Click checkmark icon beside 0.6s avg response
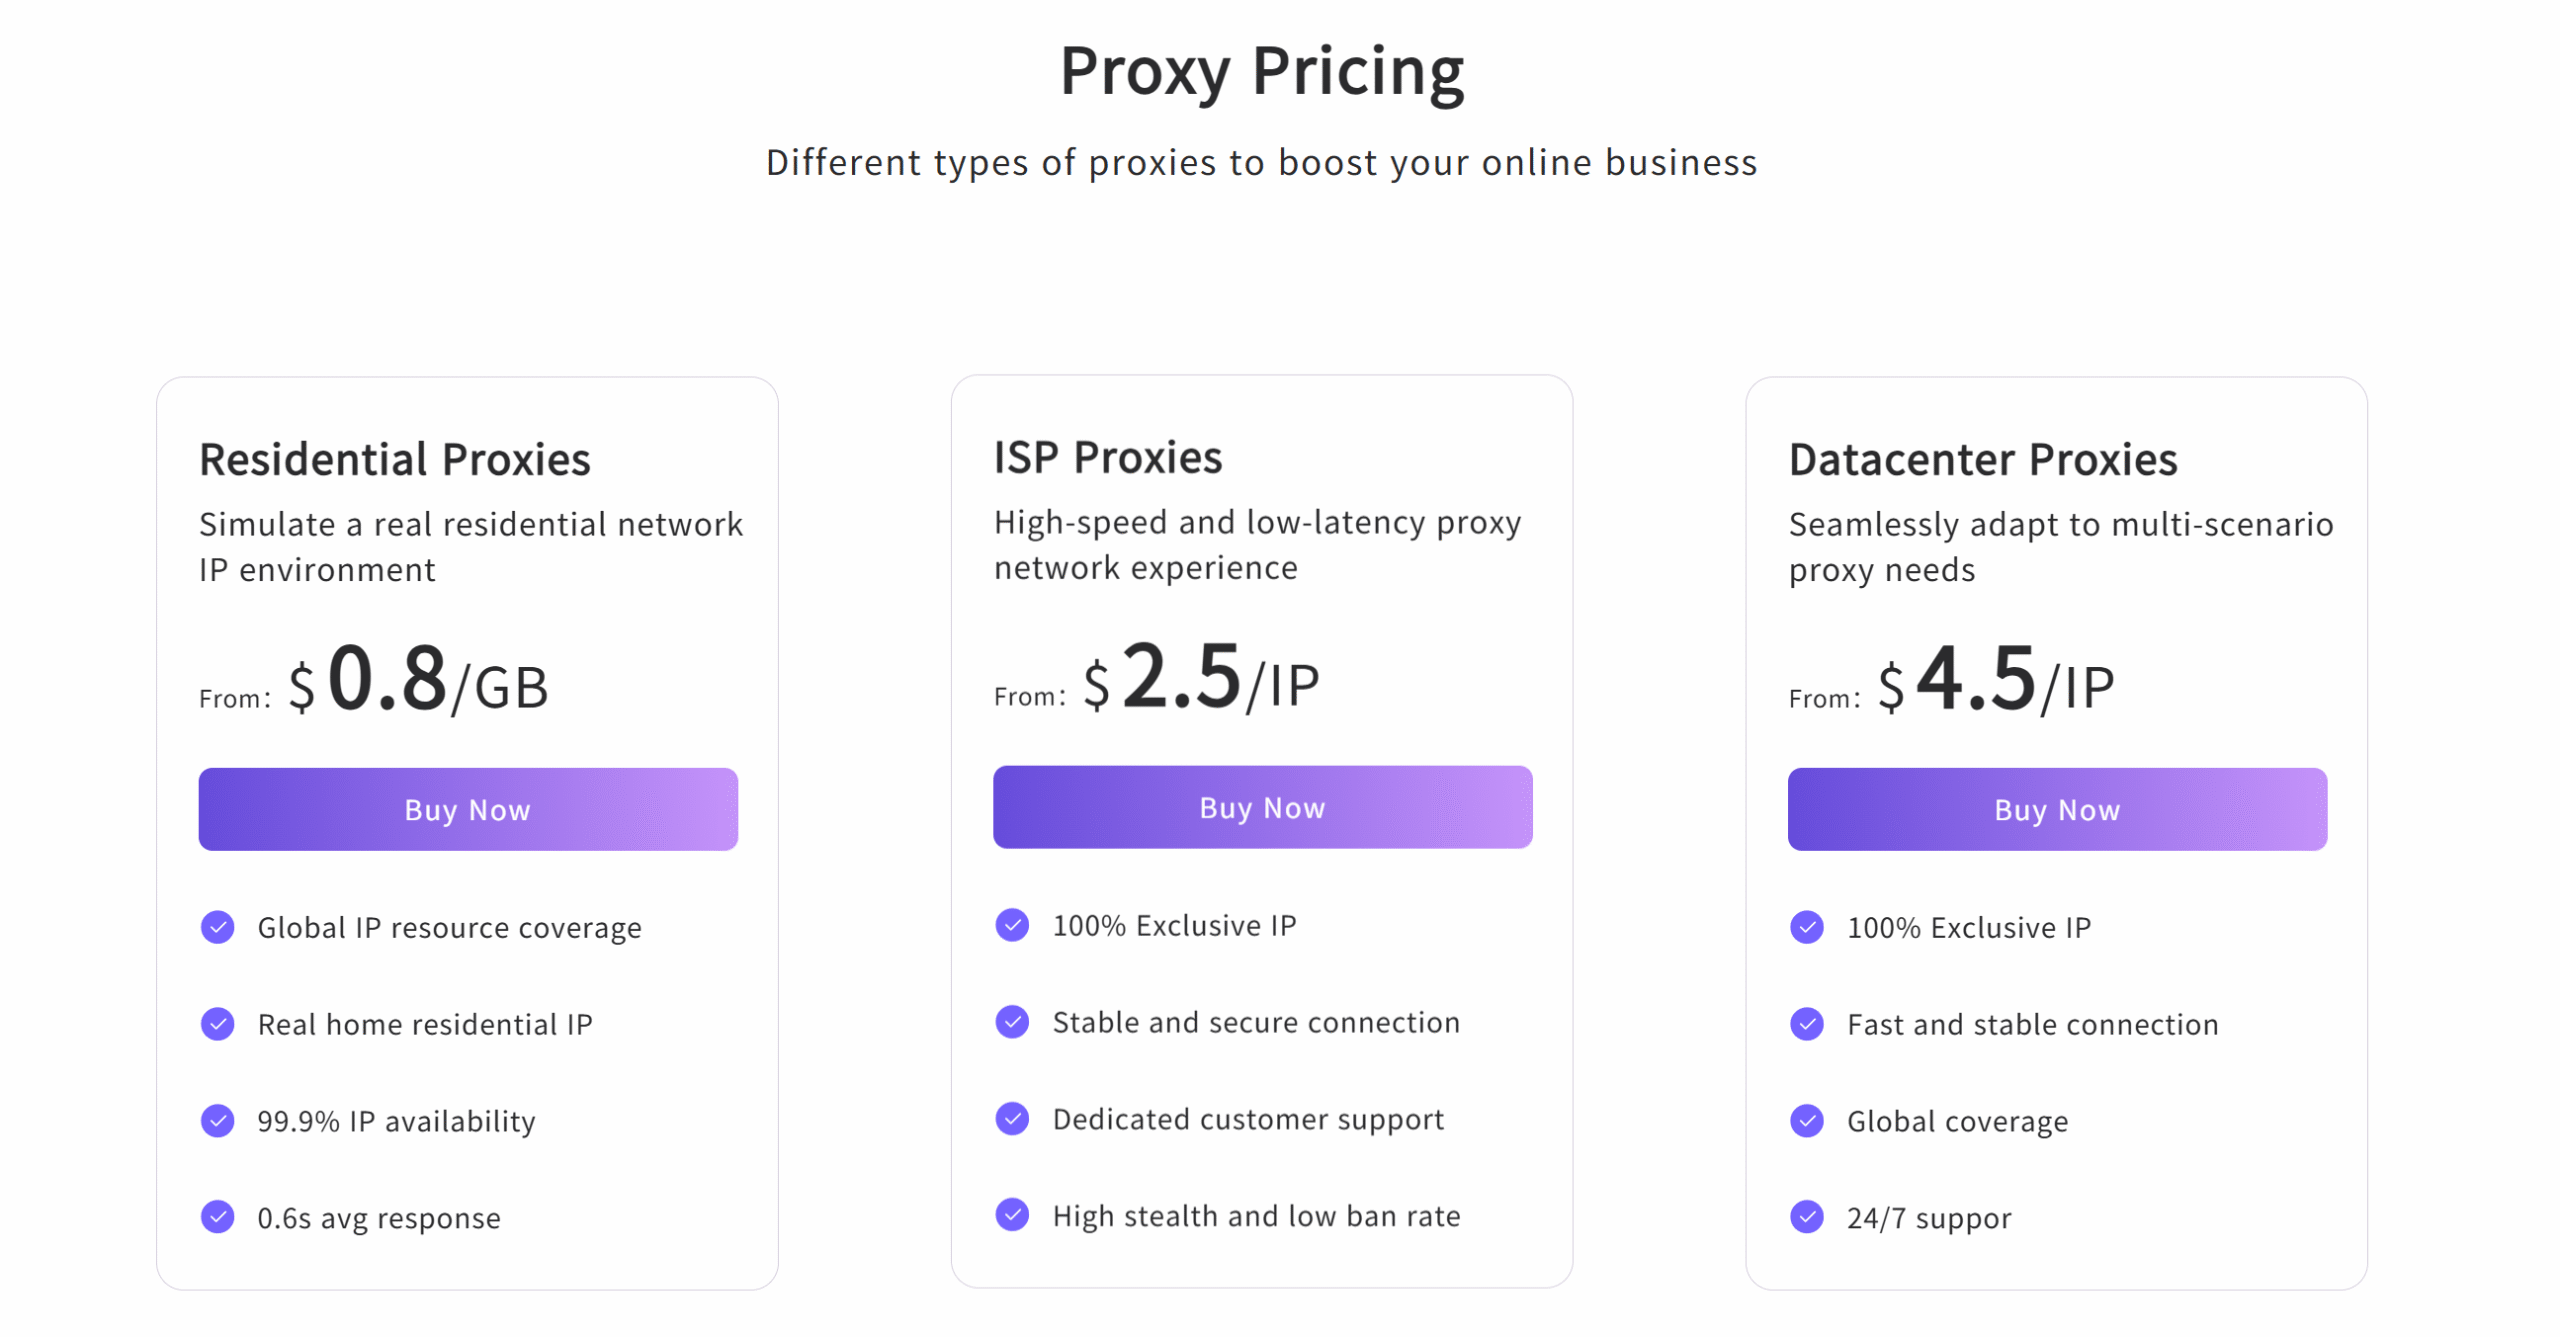This screenshot has width=2560, height=1337. coord(218,1217)
